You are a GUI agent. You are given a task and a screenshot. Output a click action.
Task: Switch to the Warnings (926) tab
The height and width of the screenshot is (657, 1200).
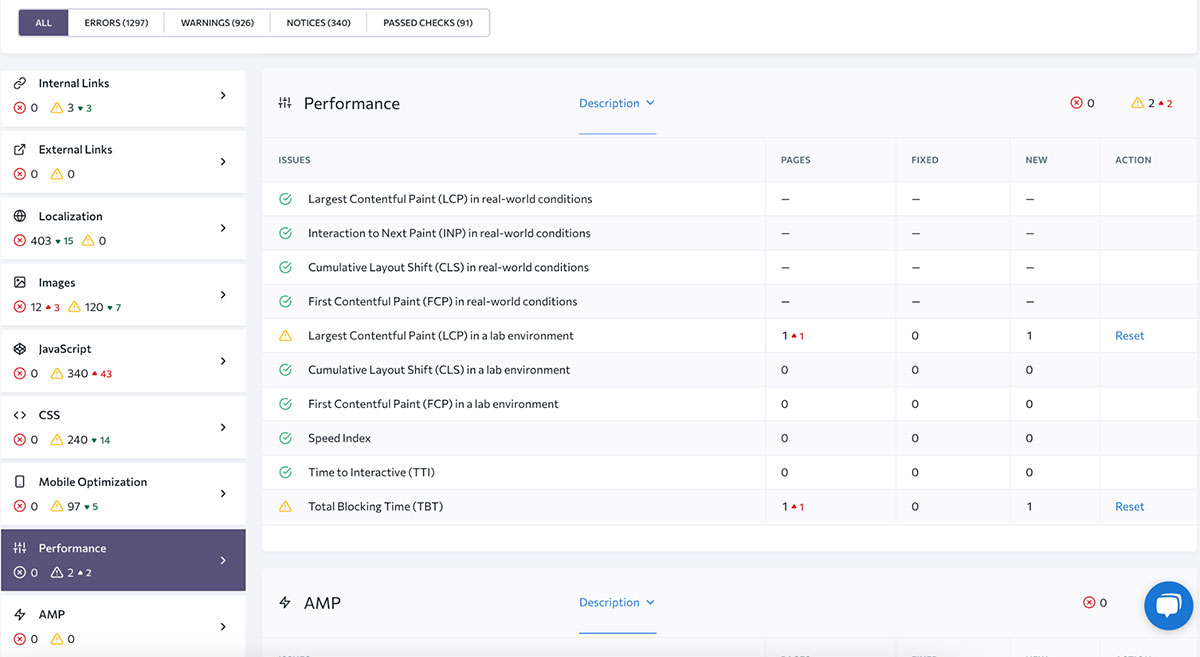coord(217,23)
